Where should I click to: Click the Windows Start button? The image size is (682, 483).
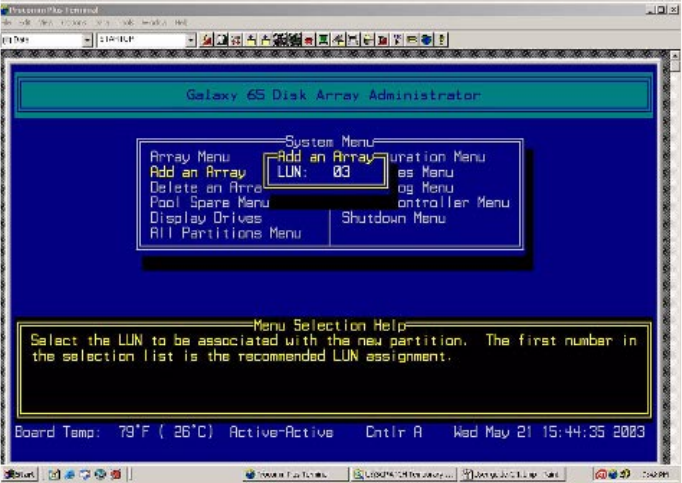point(18,473)
